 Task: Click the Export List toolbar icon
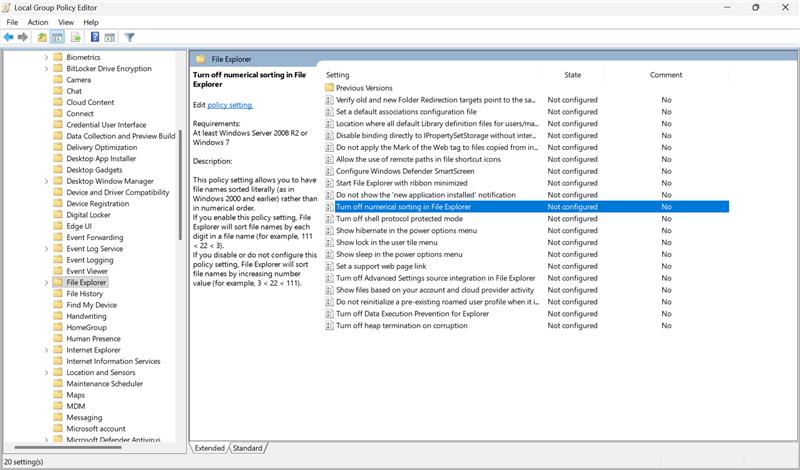pyautogui.click(x=76, y=37)
